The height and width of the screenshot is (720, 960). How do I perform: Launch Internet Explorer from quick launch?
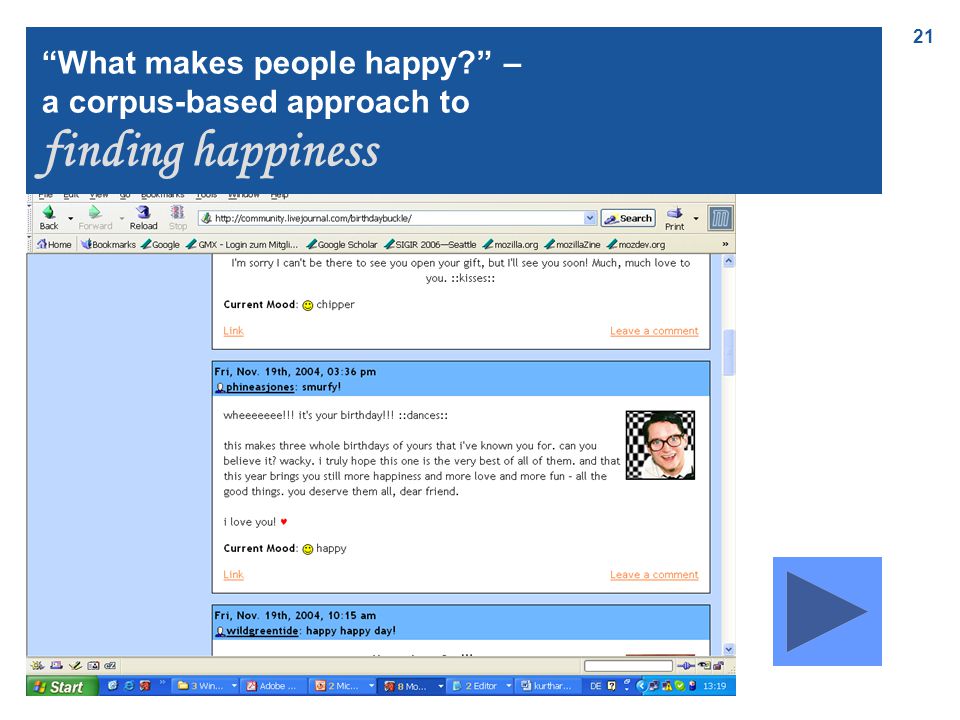(x=129, y=686)
